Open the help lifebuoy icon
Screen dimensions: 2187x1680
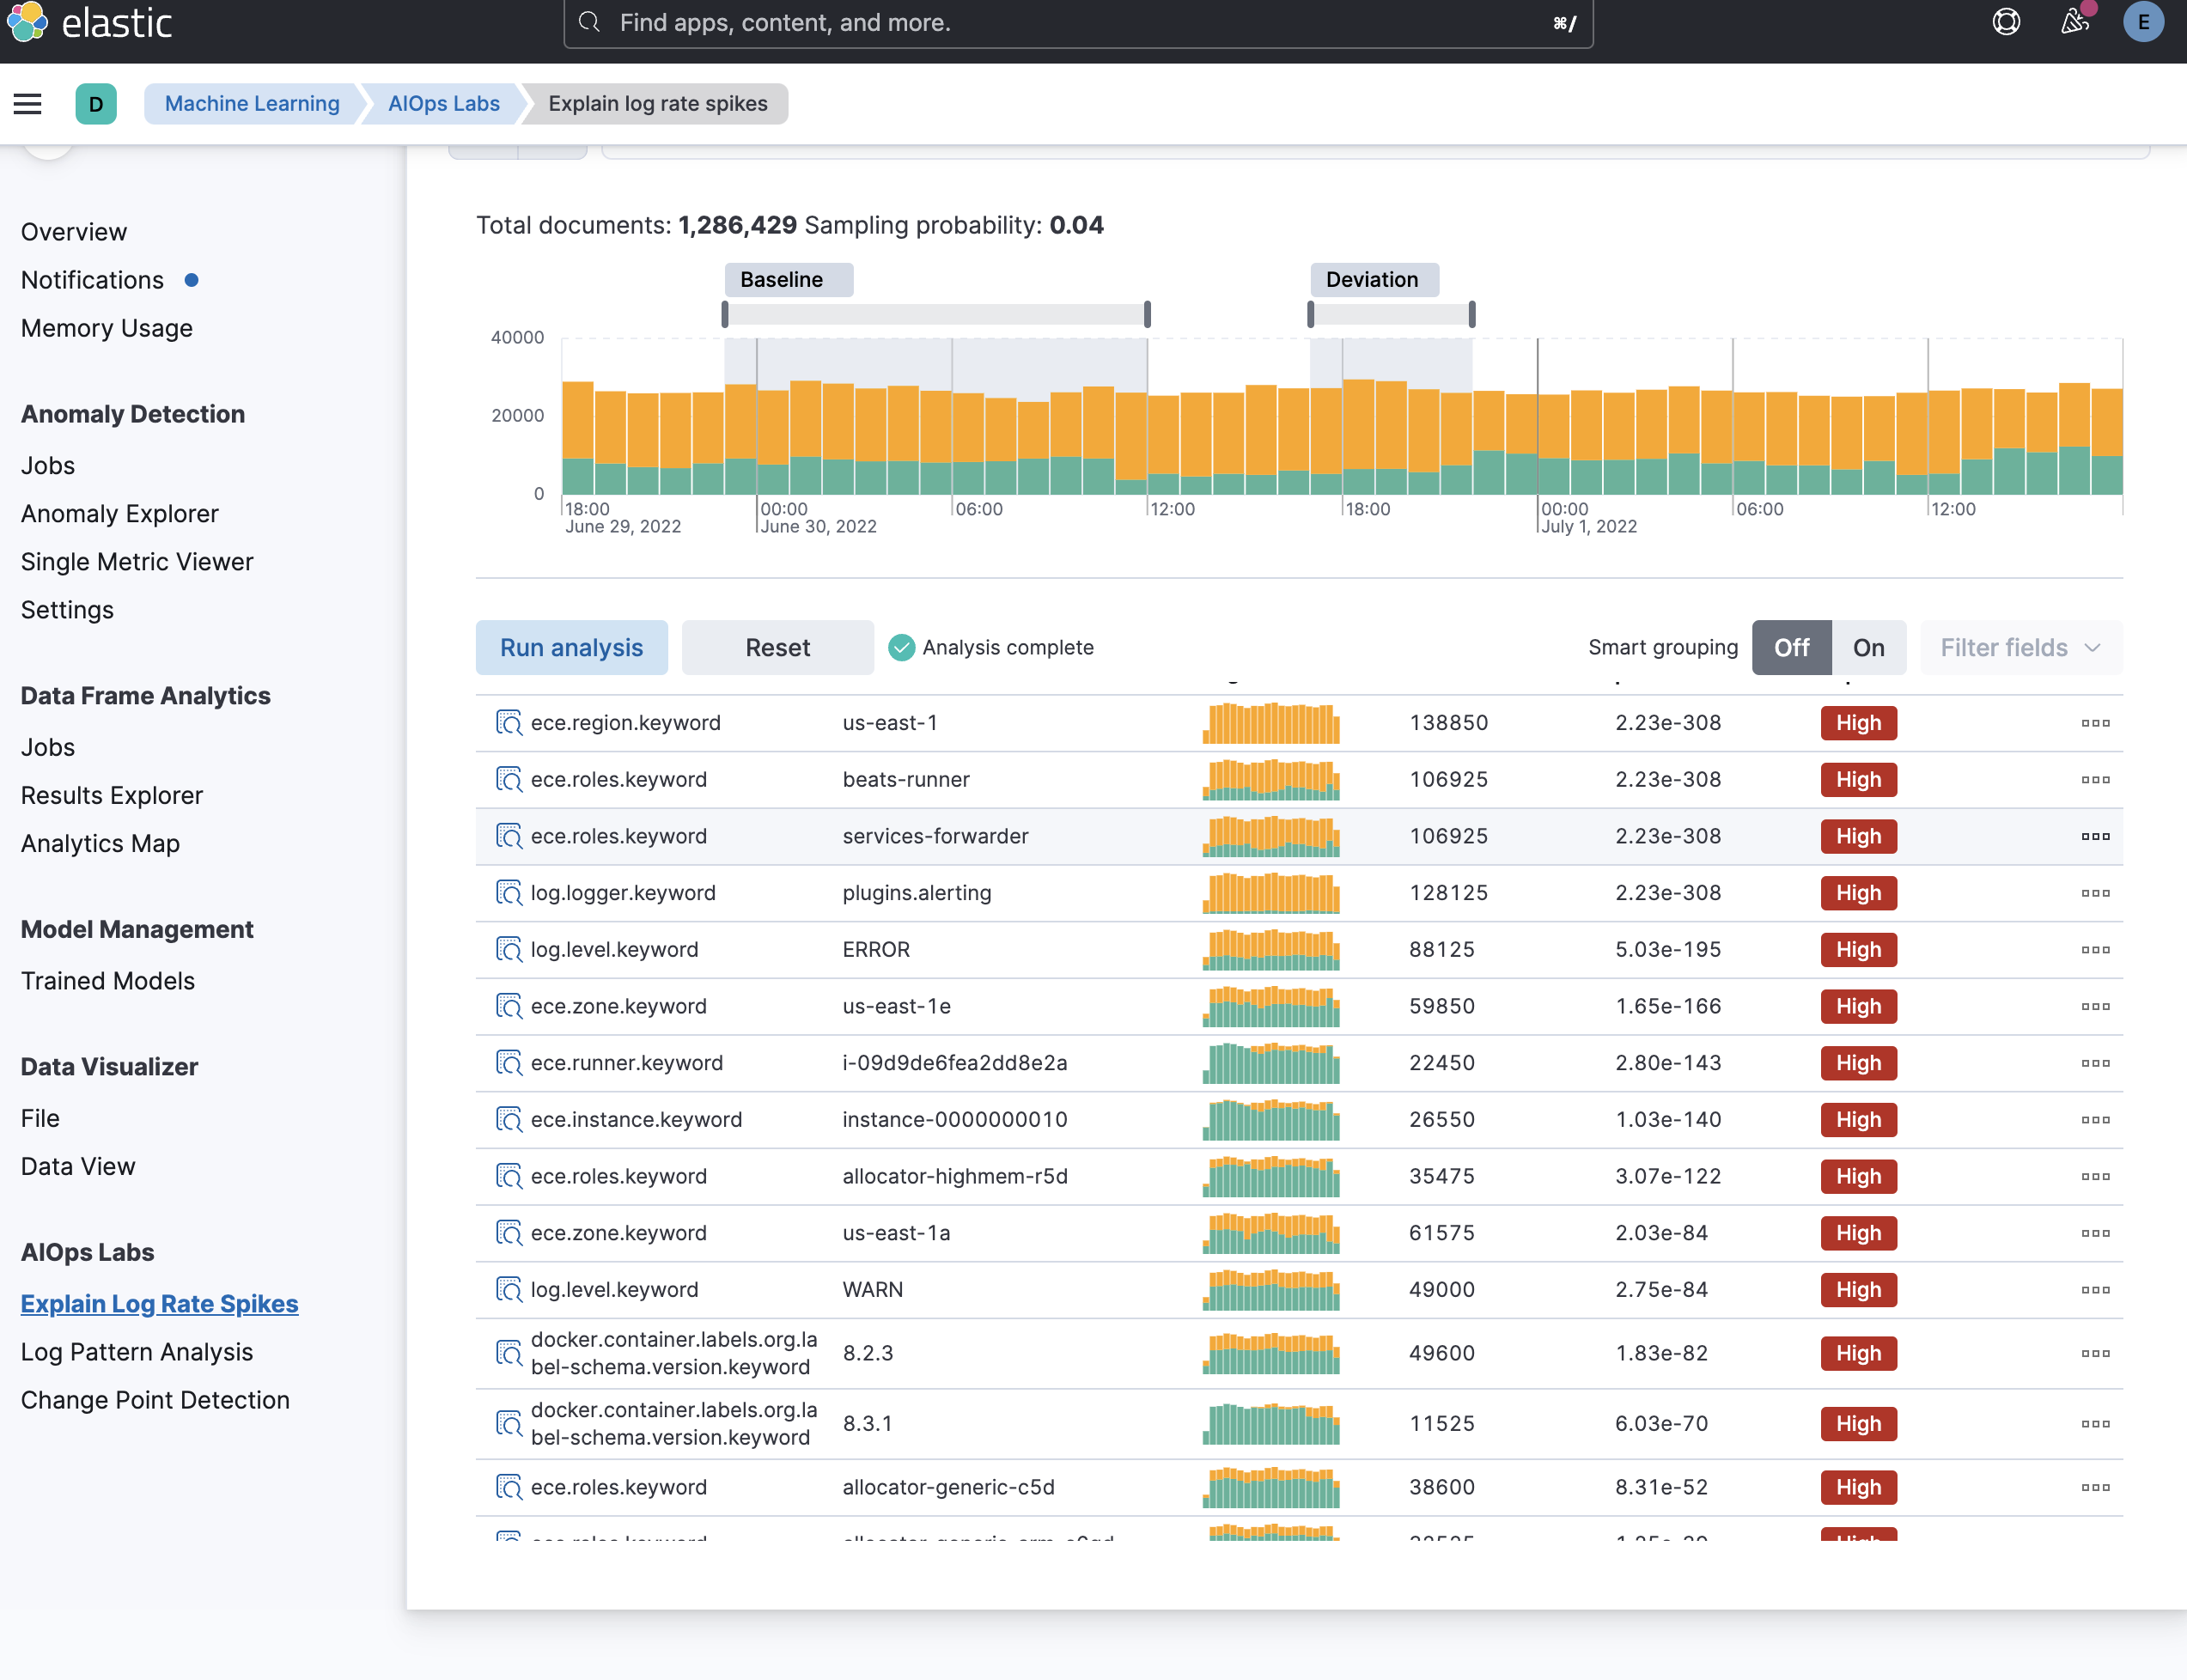coord(2006,22)
